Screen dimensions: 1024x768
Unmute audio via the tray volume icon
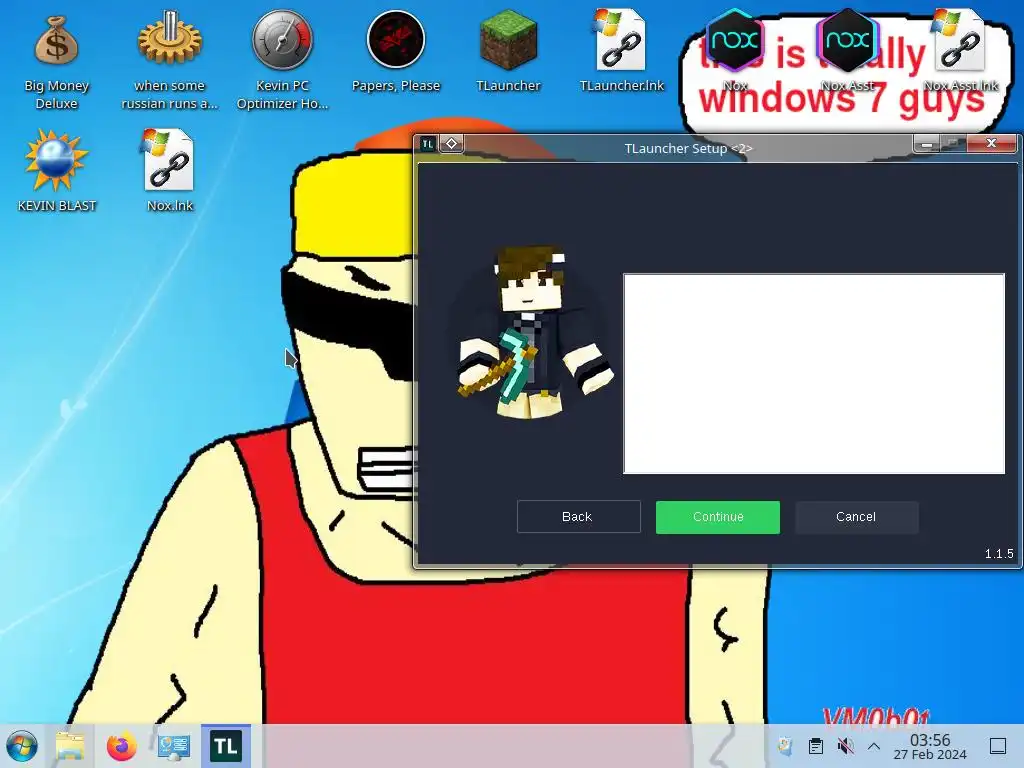[x=845, y=746]
